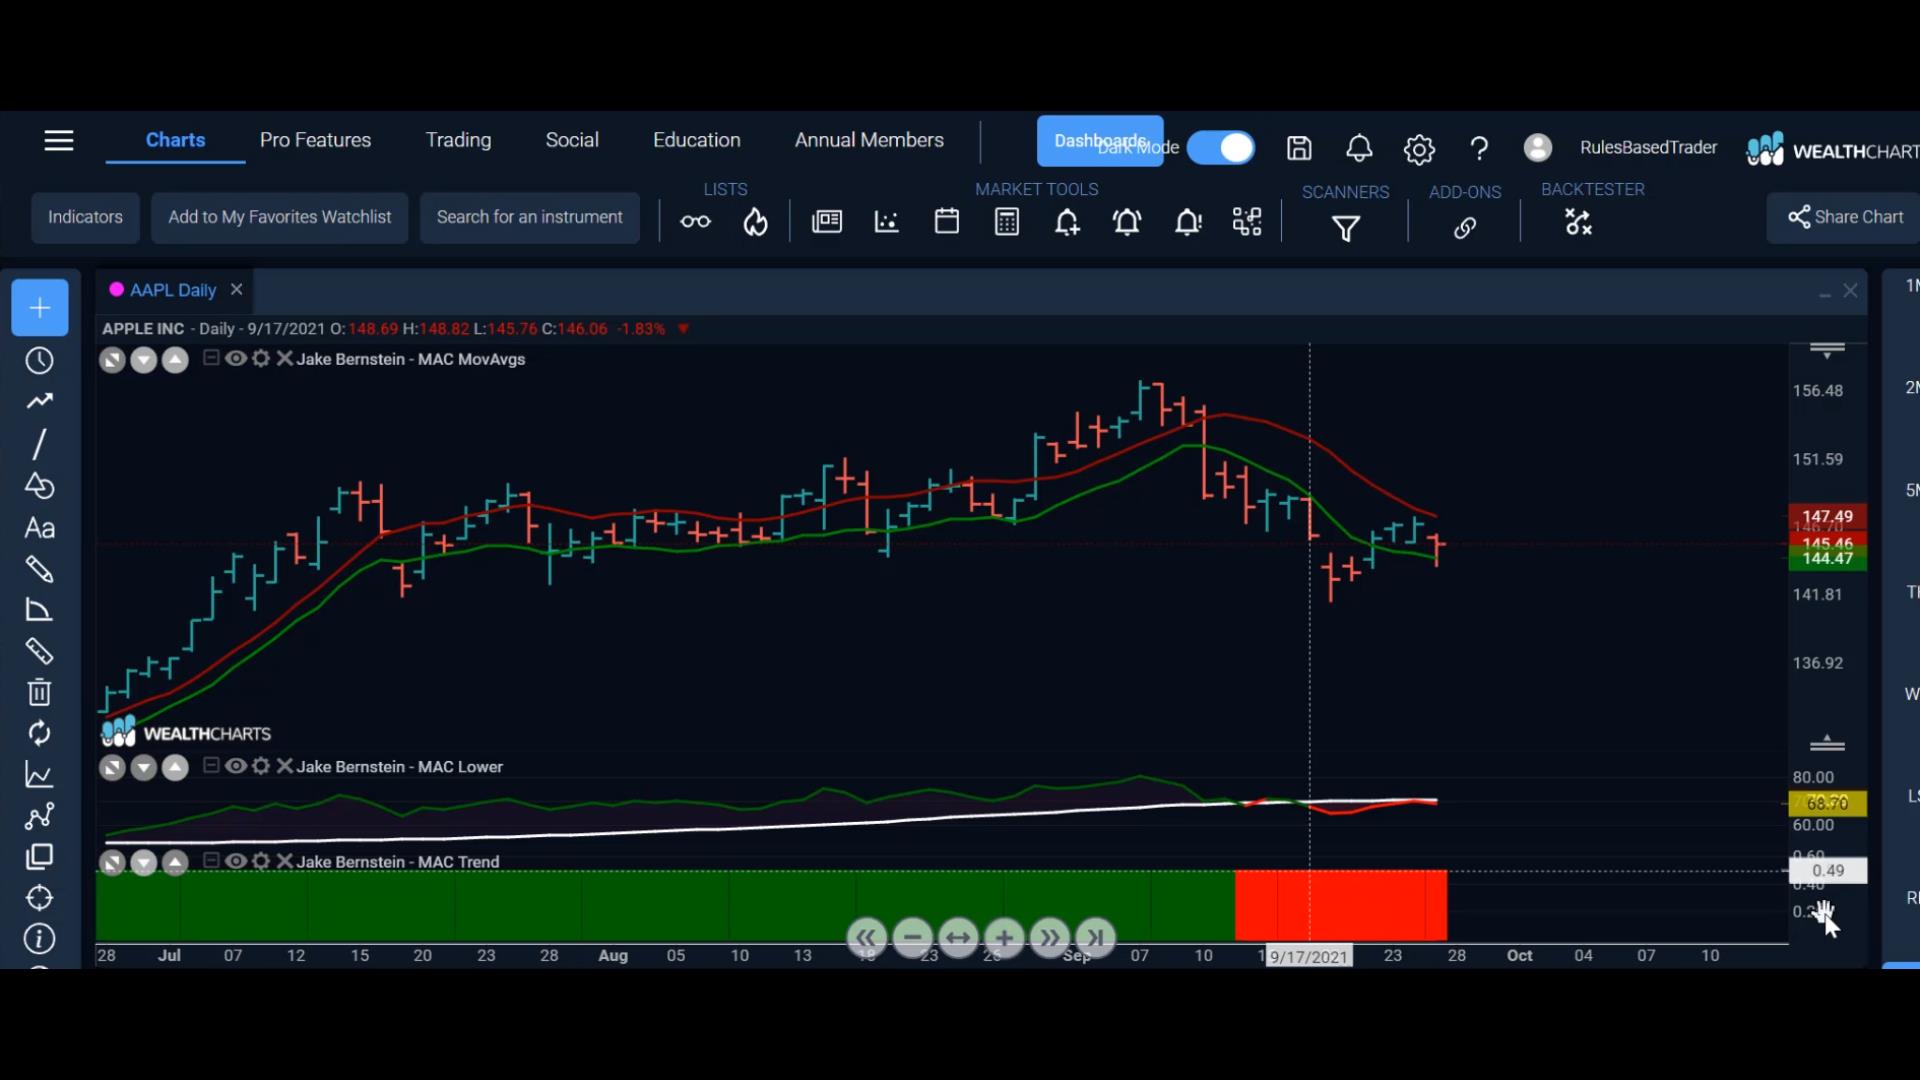This screenshot has height=1080, width=1920.
Task: Toggle visibility of MAC Trend indicator
Action: click(236, 861)
